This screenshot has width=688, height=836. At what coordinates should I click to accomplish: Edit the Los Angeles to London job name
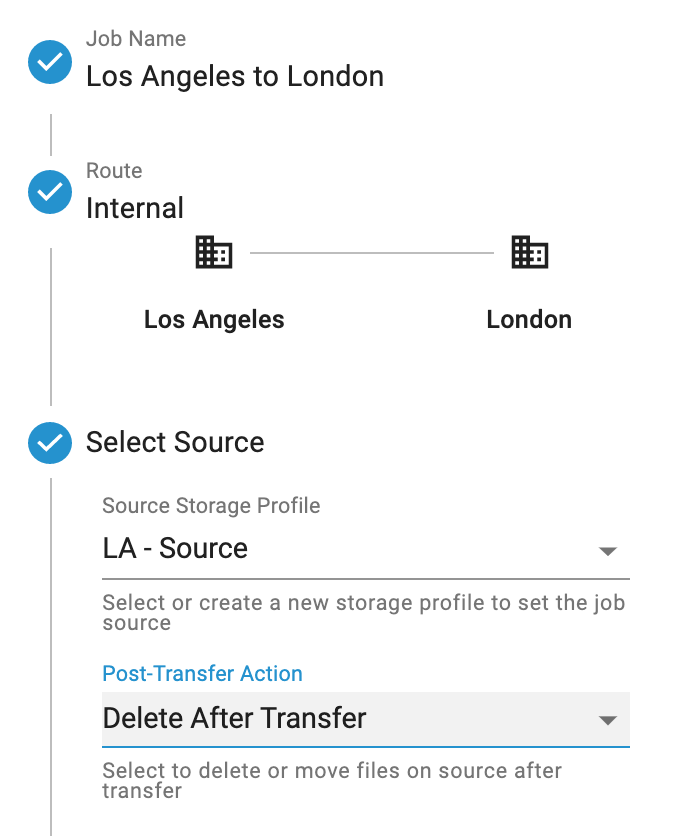(x=235, y=76)
